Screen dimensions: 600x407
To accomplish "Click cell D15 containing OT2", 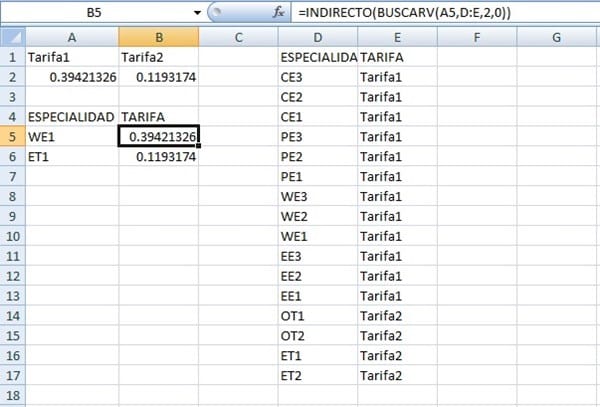I will 318,336.
